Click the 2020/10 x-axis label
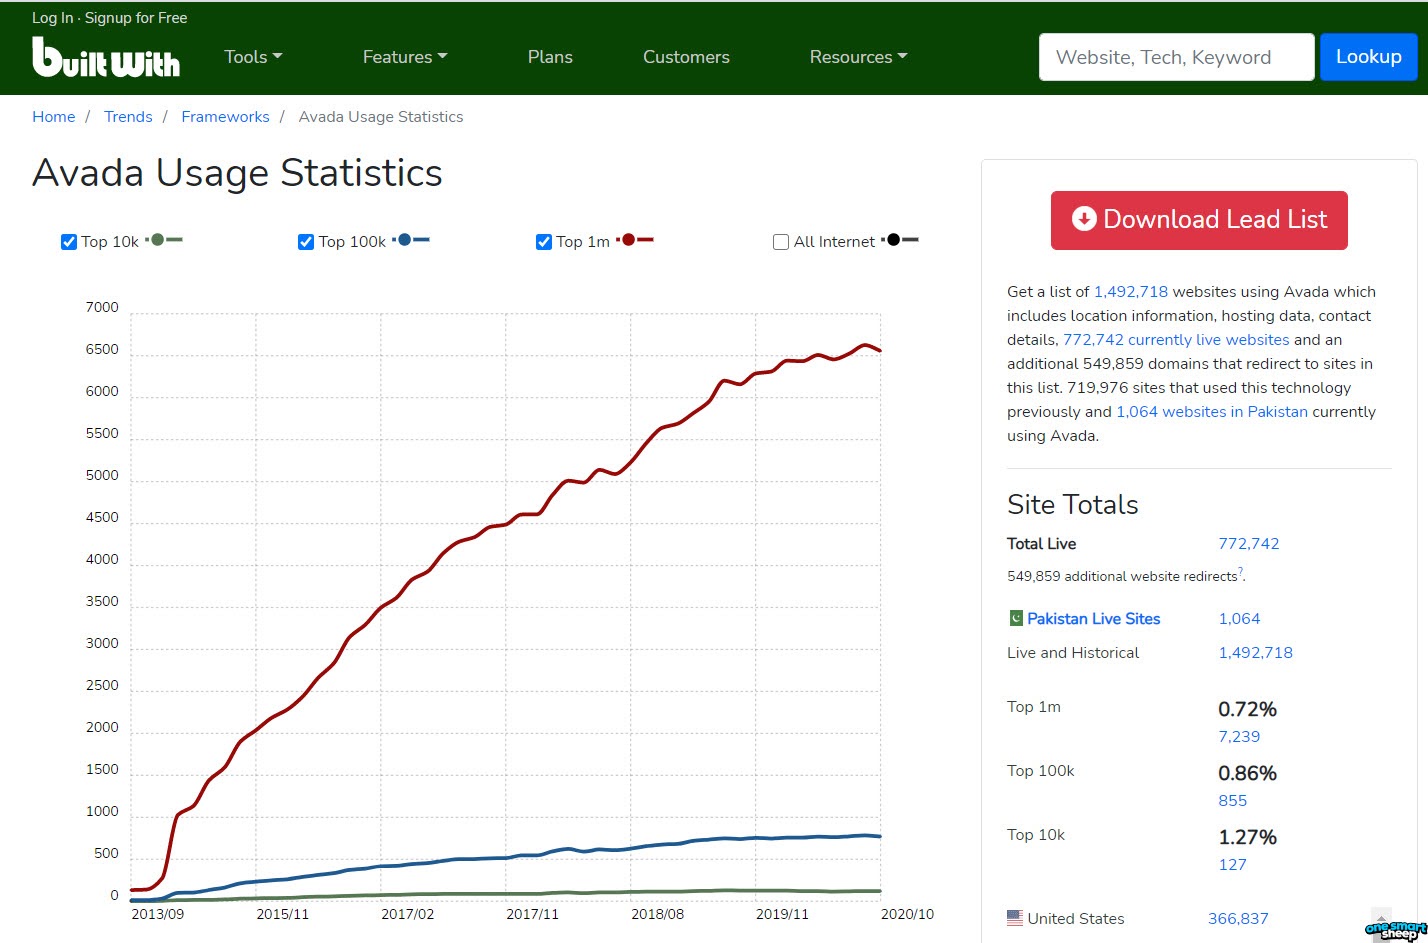 pos(907,914)
